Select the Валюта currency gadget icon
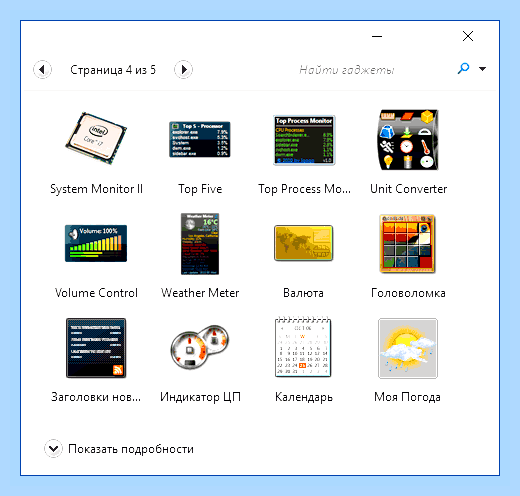 point(303,243)
